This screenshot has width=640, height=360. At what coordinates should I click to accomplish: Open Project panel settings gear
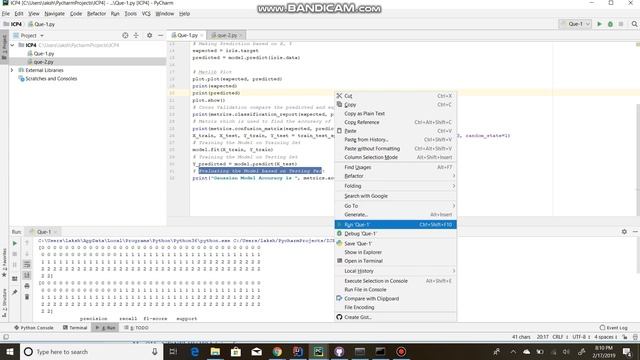click(149, 36)
